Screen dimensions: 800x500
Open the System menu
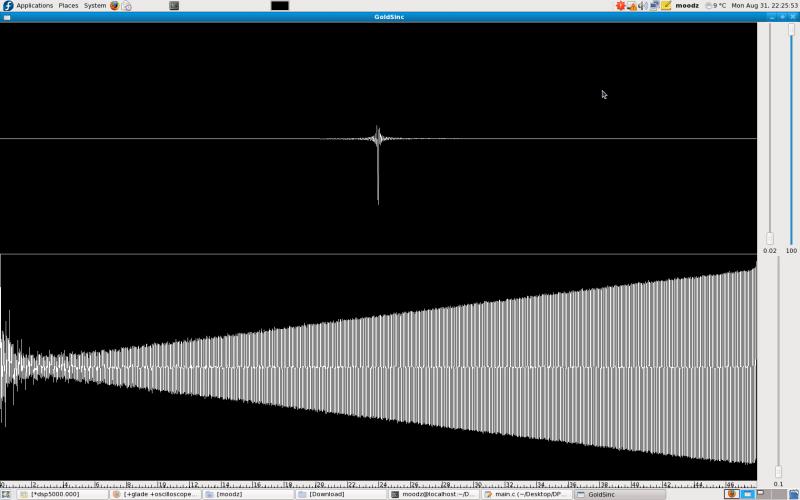[95, 5]
